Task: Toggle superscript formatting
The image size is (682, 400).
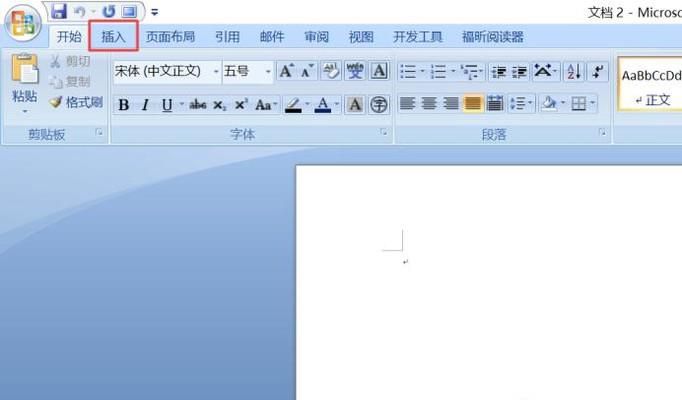Action: pyautogui.click(x=241, y=105)
